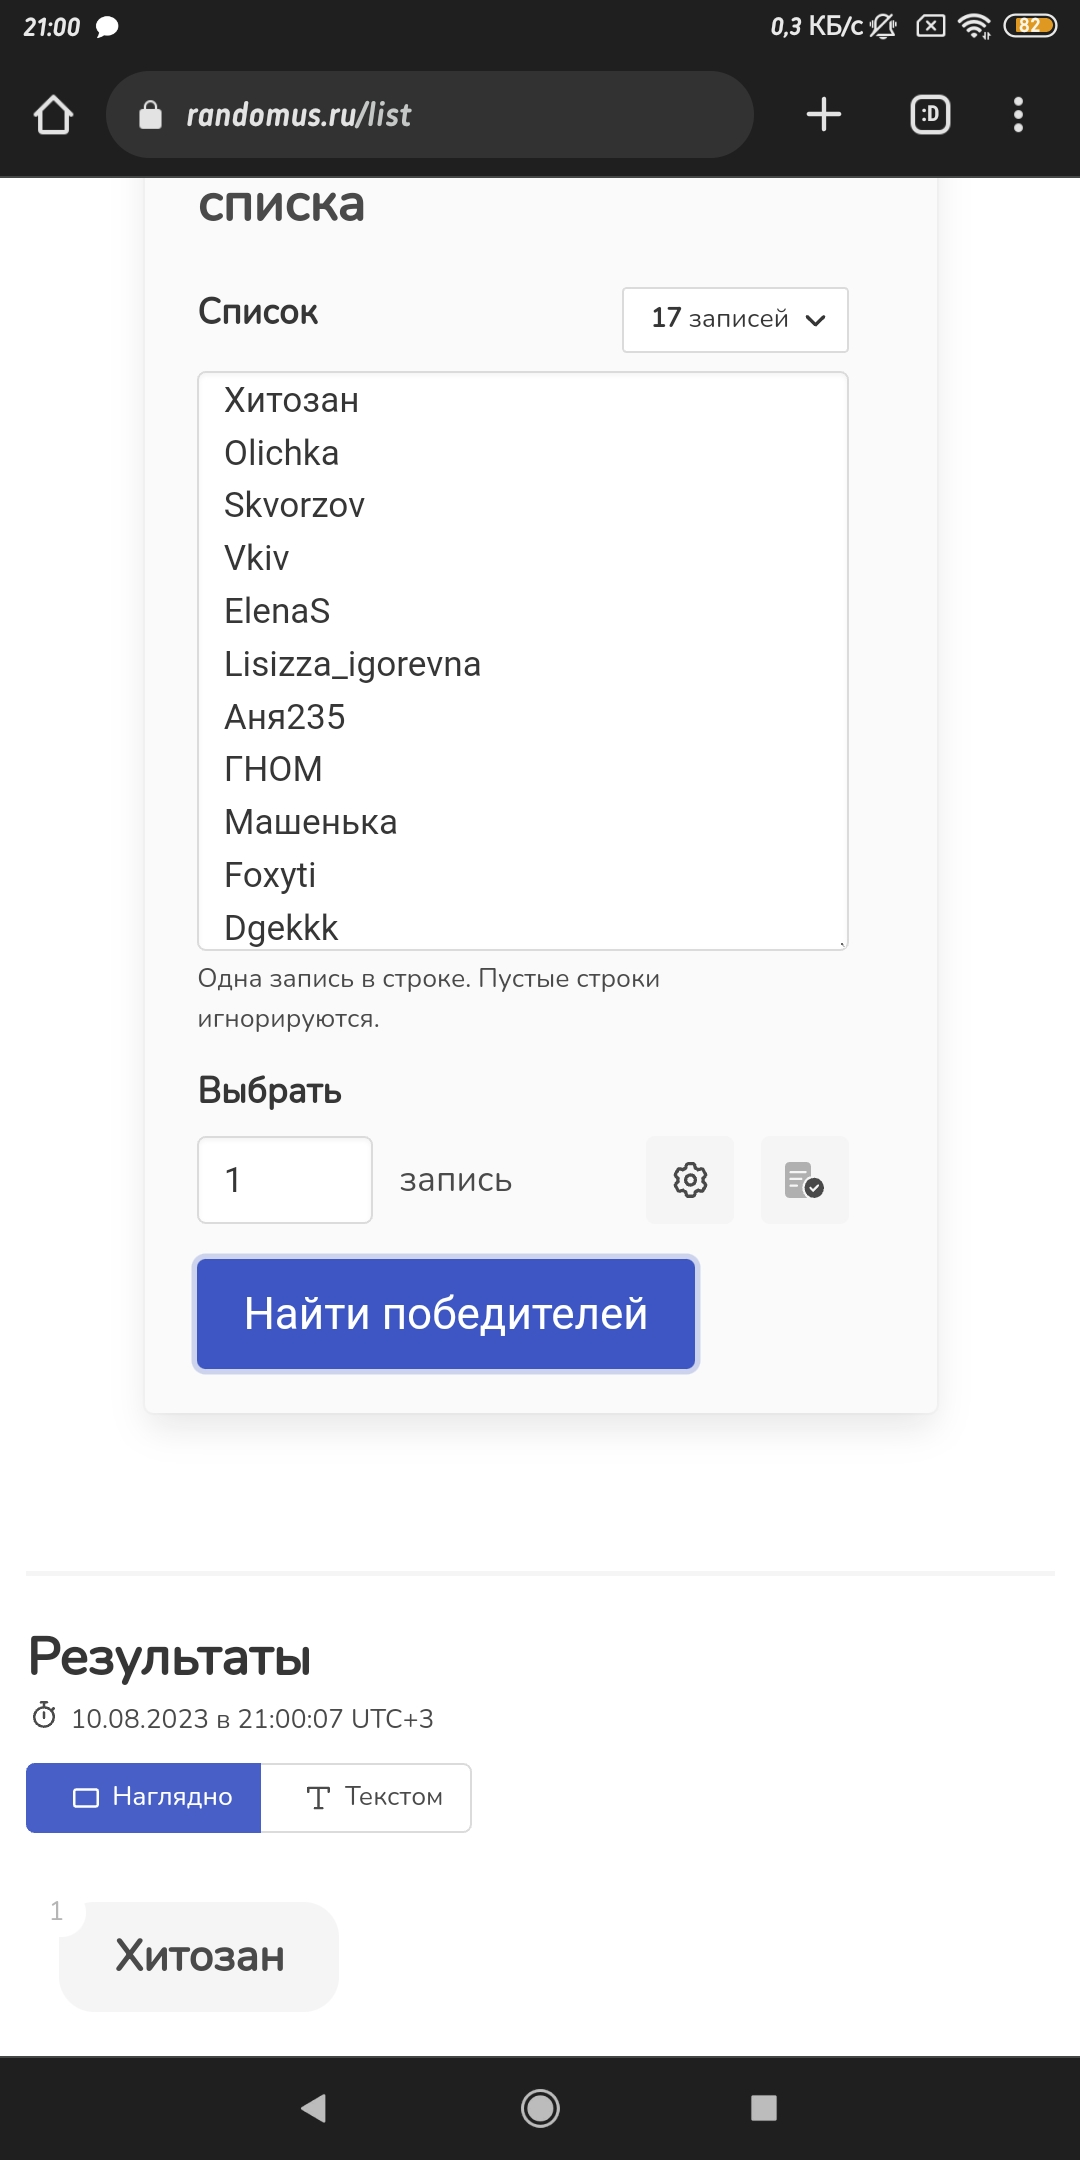Click the Lisizza_igorevna entry in the list
The width and height of the screenshot is (1080, 2160).
coord(352,664)
